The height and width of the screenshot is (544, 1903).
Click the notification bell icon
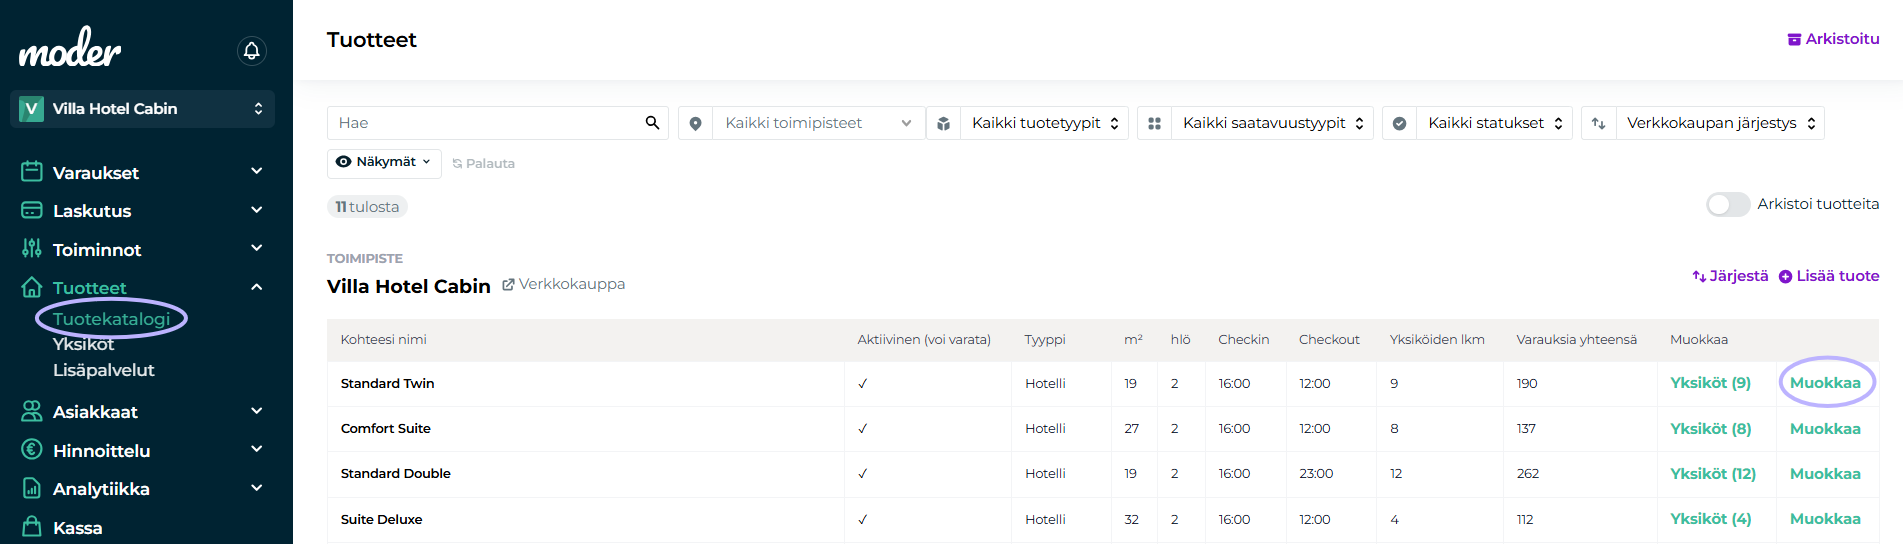pos(252,50)
